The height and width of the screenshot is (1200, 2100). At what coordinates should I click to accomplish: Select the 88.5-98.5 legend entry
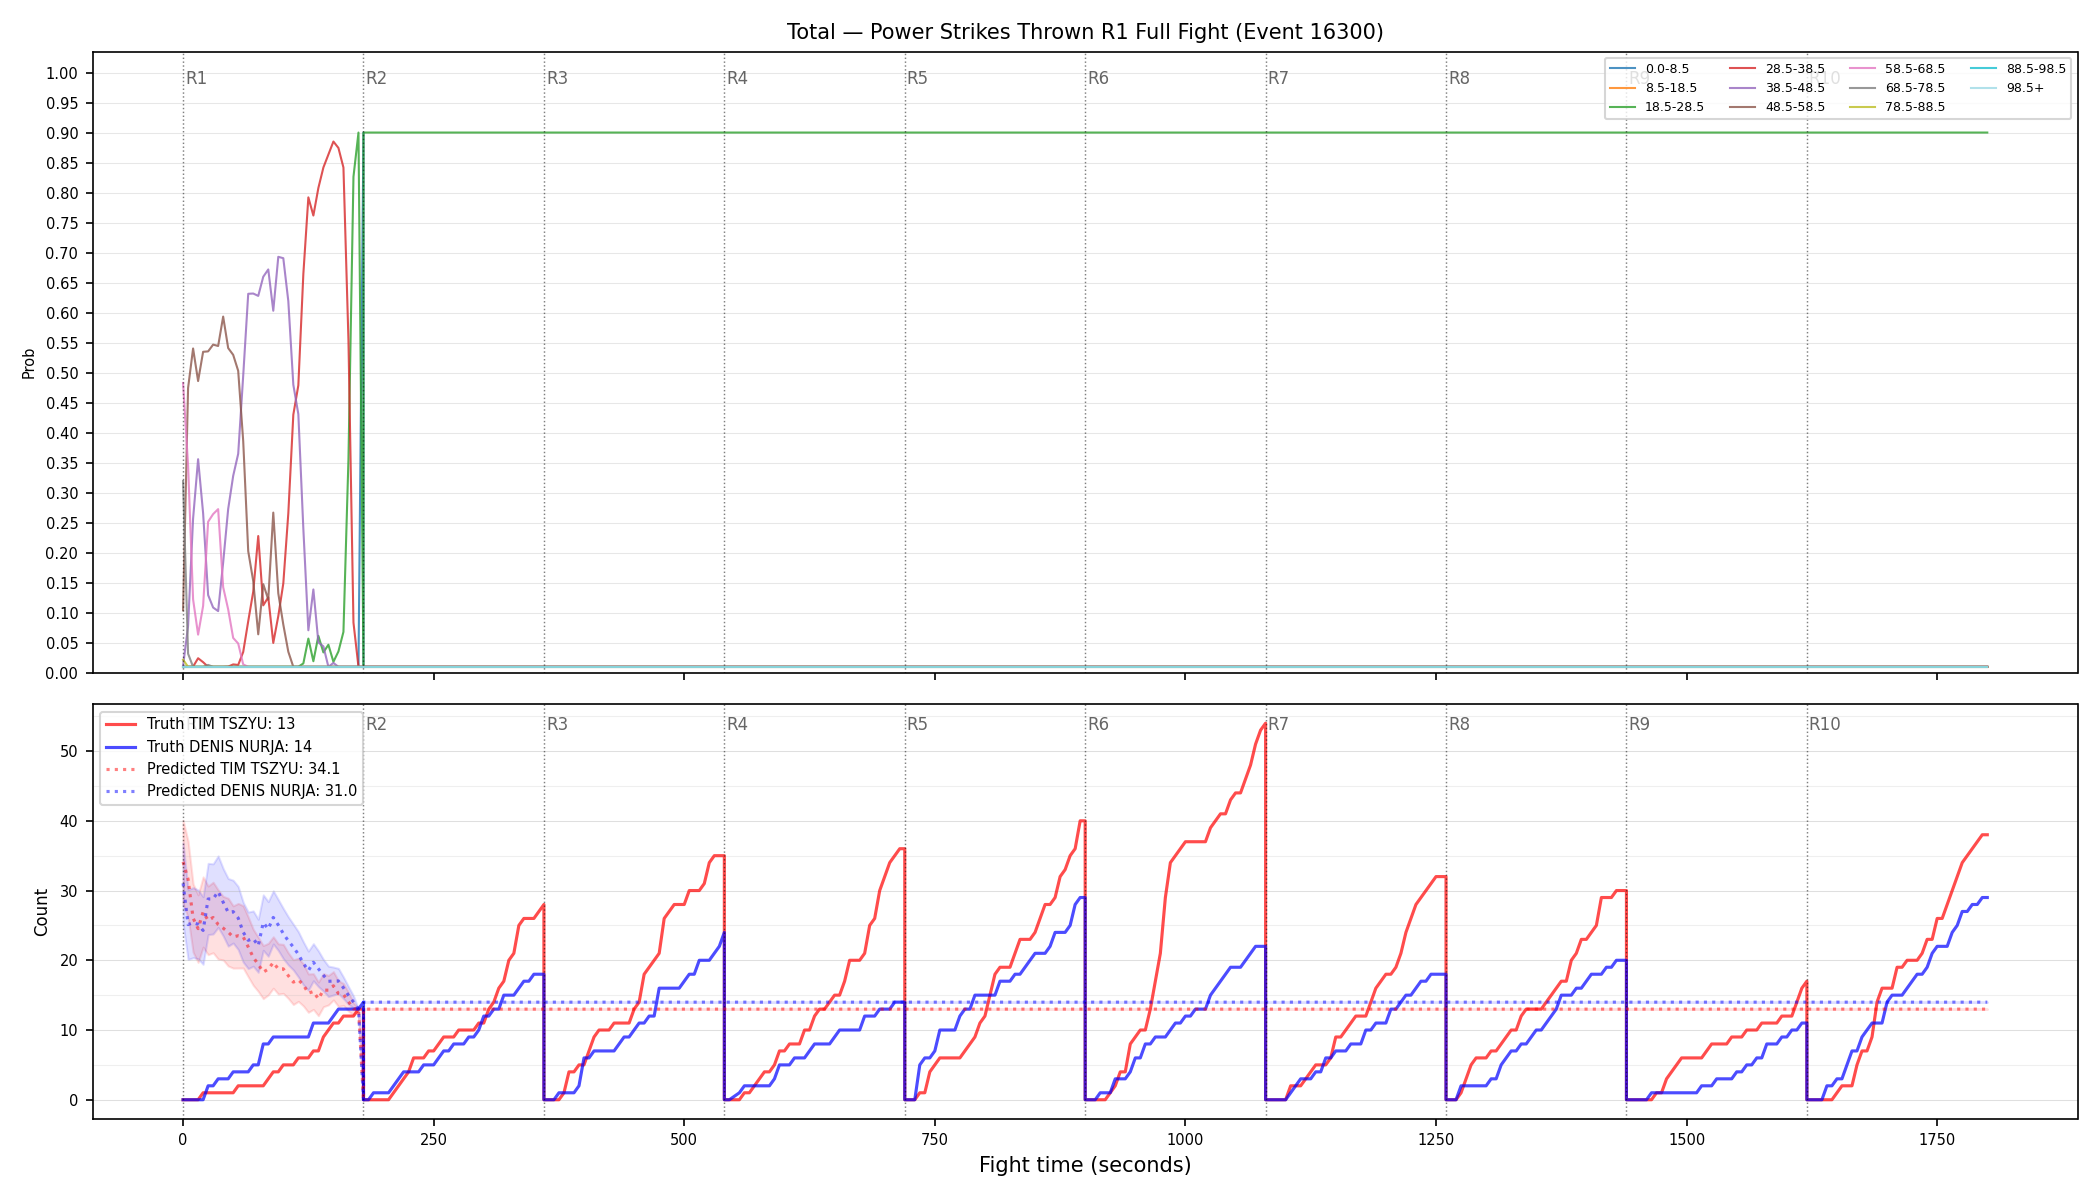(x=2018, y=69)
